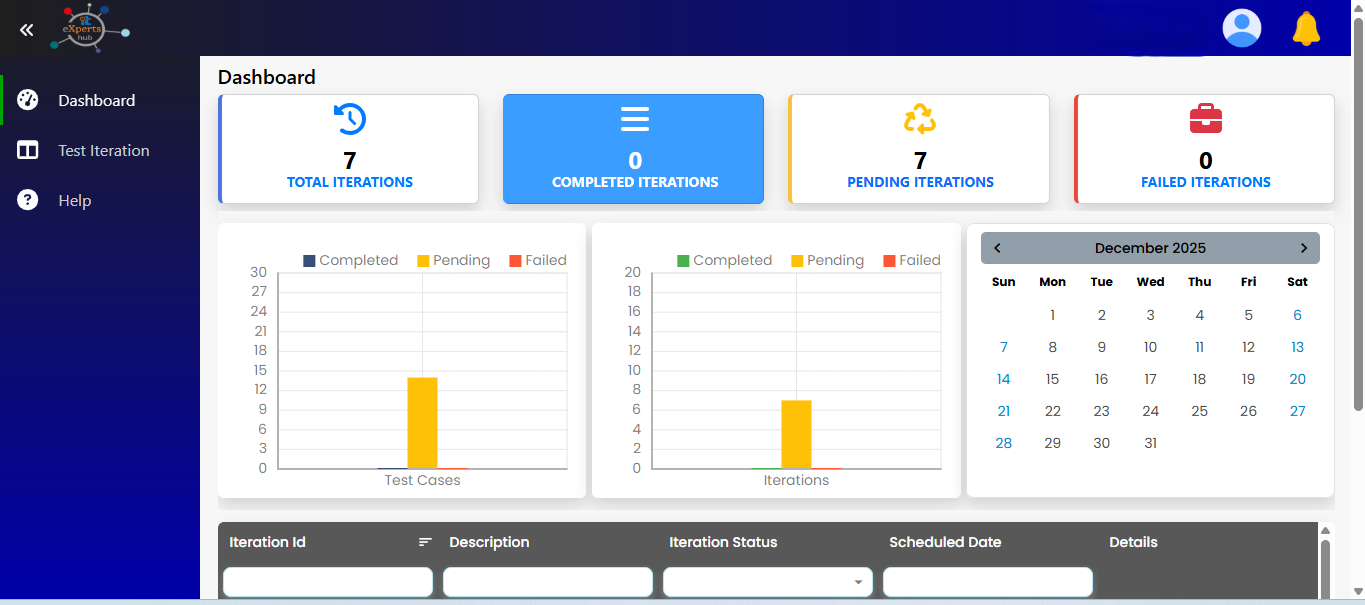Toggle Completed legend in Test Cases chart
This screenshot has height=605, width=1365.
coord(350,261)
